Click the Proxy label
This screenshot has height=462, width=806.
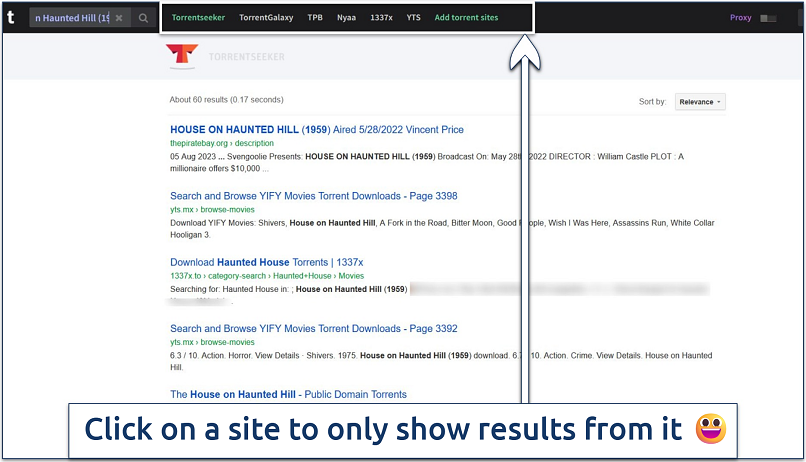pyautogui.click(x=740, y=18)
